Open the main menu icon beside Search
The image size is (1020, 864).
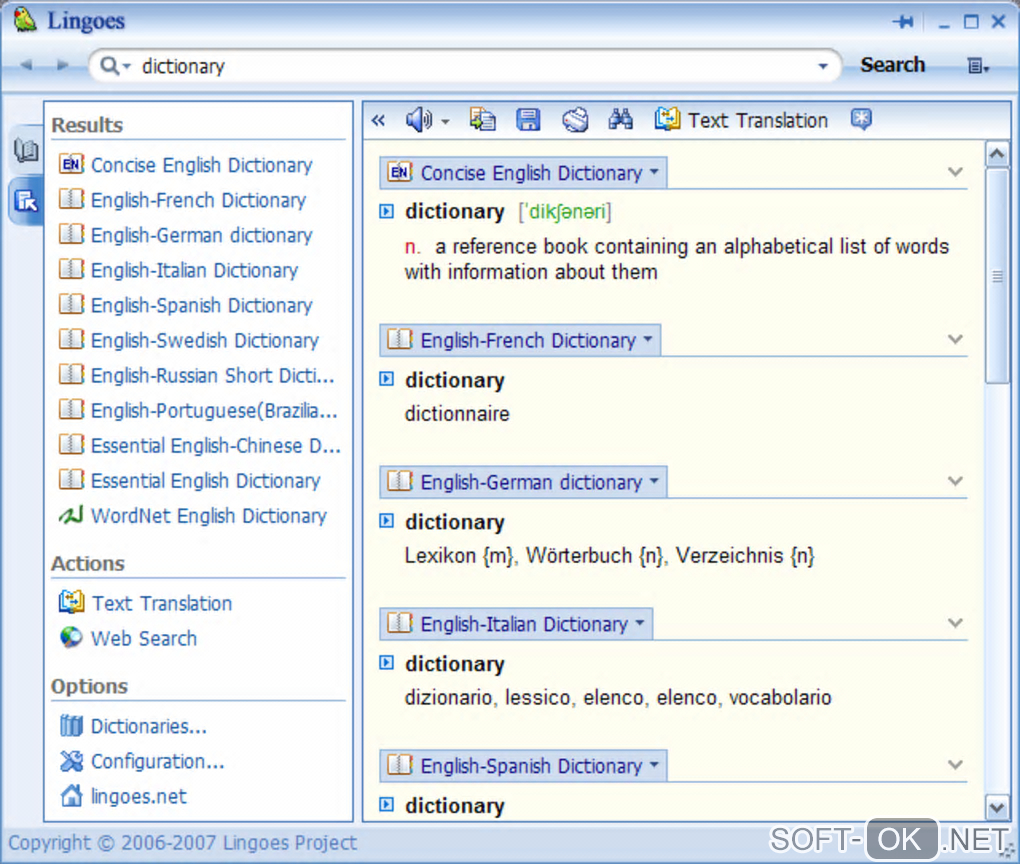pos(978,66)
